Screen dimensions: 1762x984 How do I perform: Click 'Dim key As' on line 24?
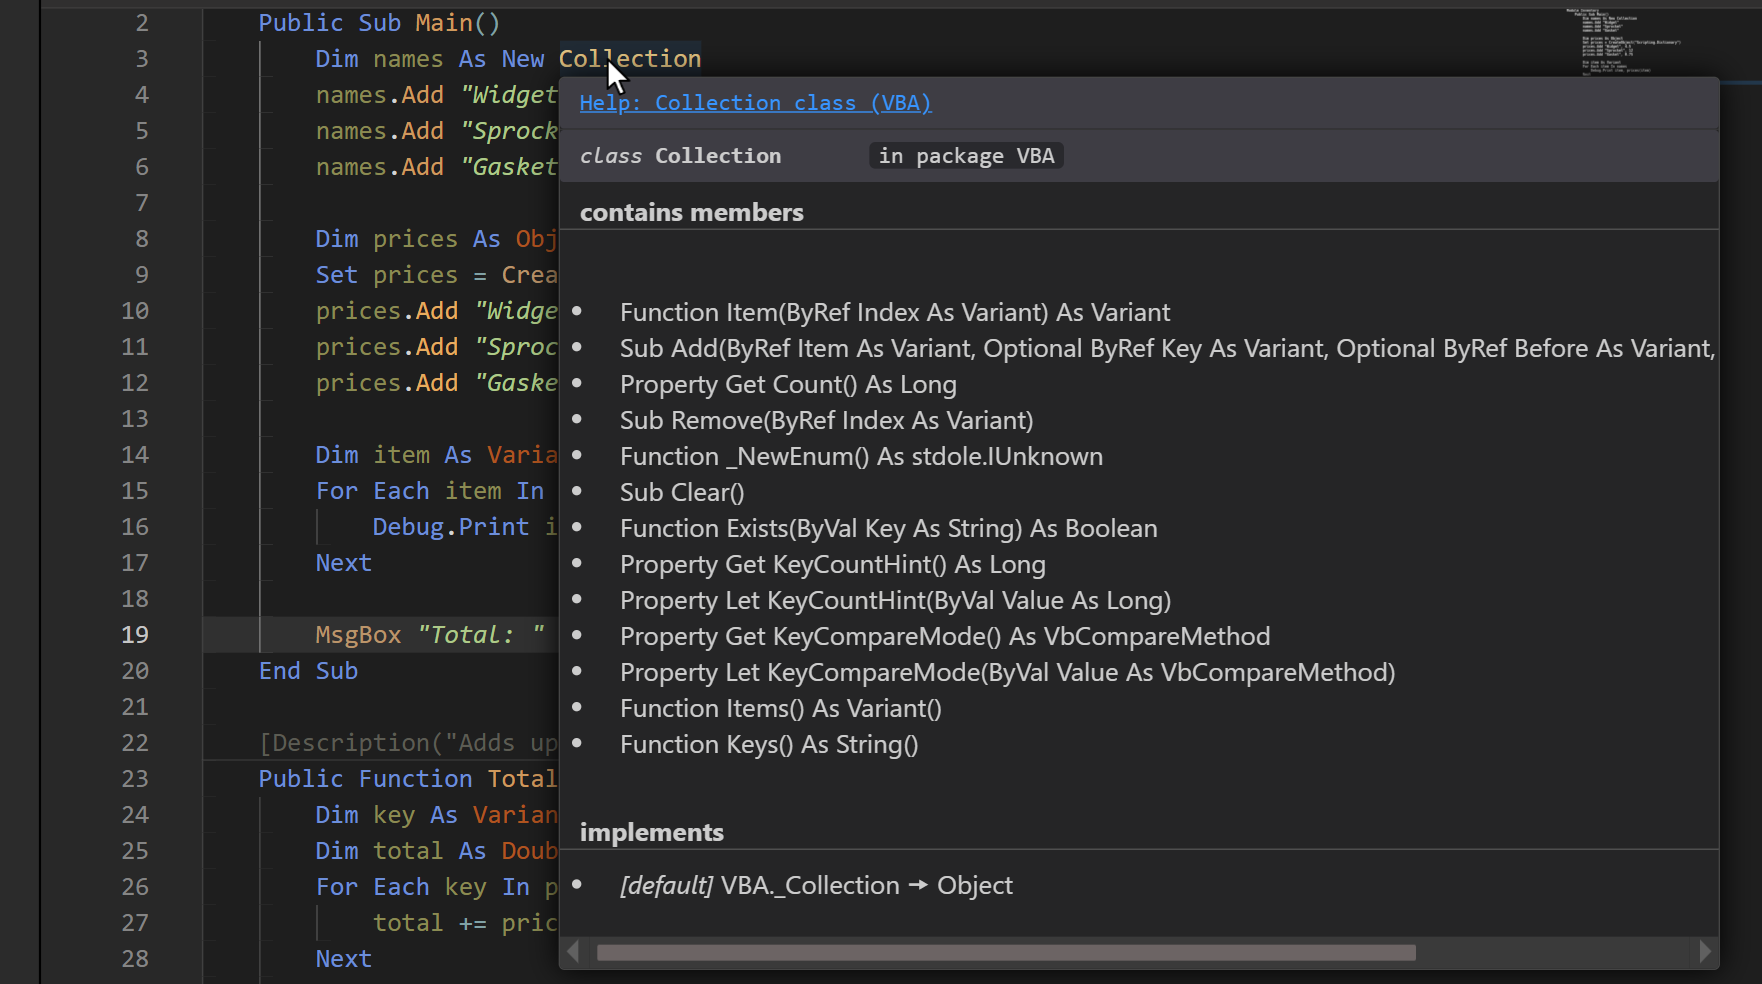[x=386, y=815]
